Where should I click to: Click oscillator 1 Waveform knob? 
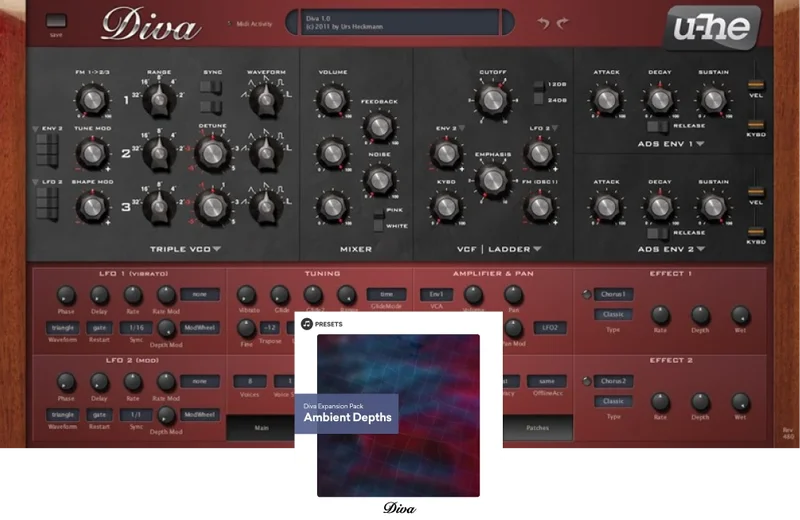coord(266,99)
